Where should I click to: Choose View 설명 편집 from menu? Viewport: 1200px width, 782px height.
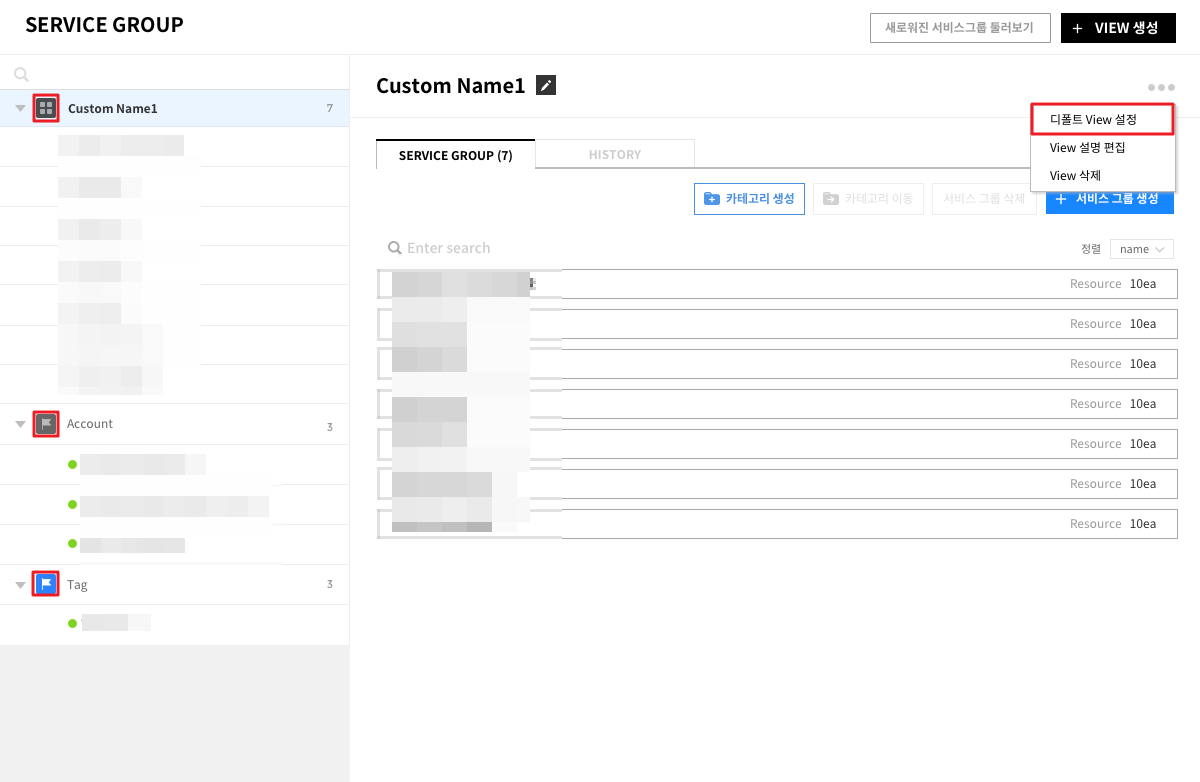(x=1087, y=148)
